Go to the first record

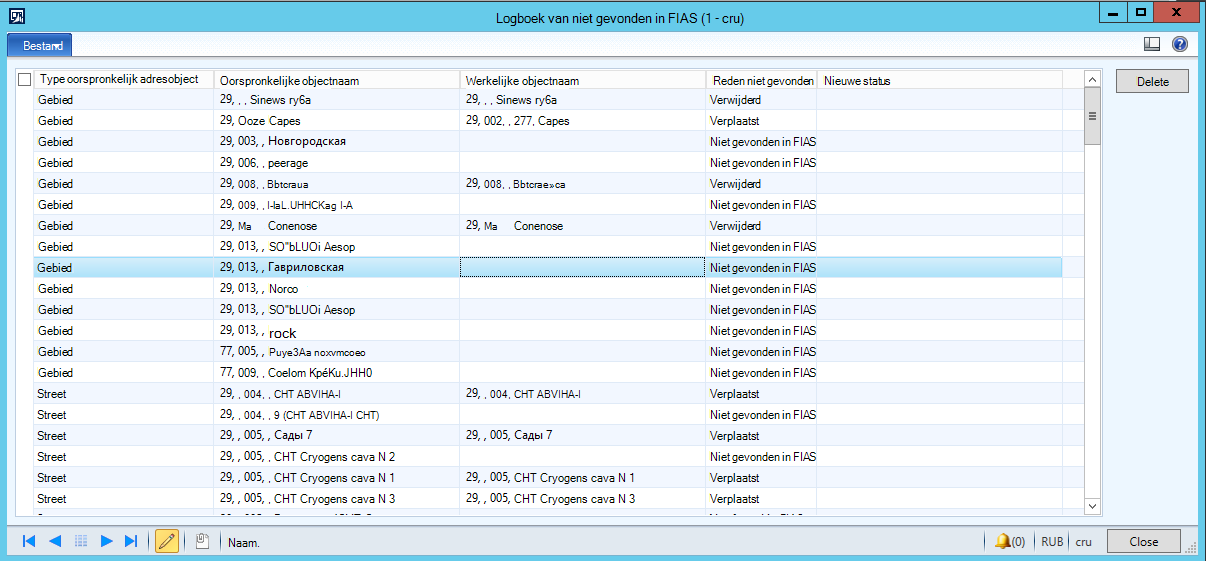click(x=29, y=541)
